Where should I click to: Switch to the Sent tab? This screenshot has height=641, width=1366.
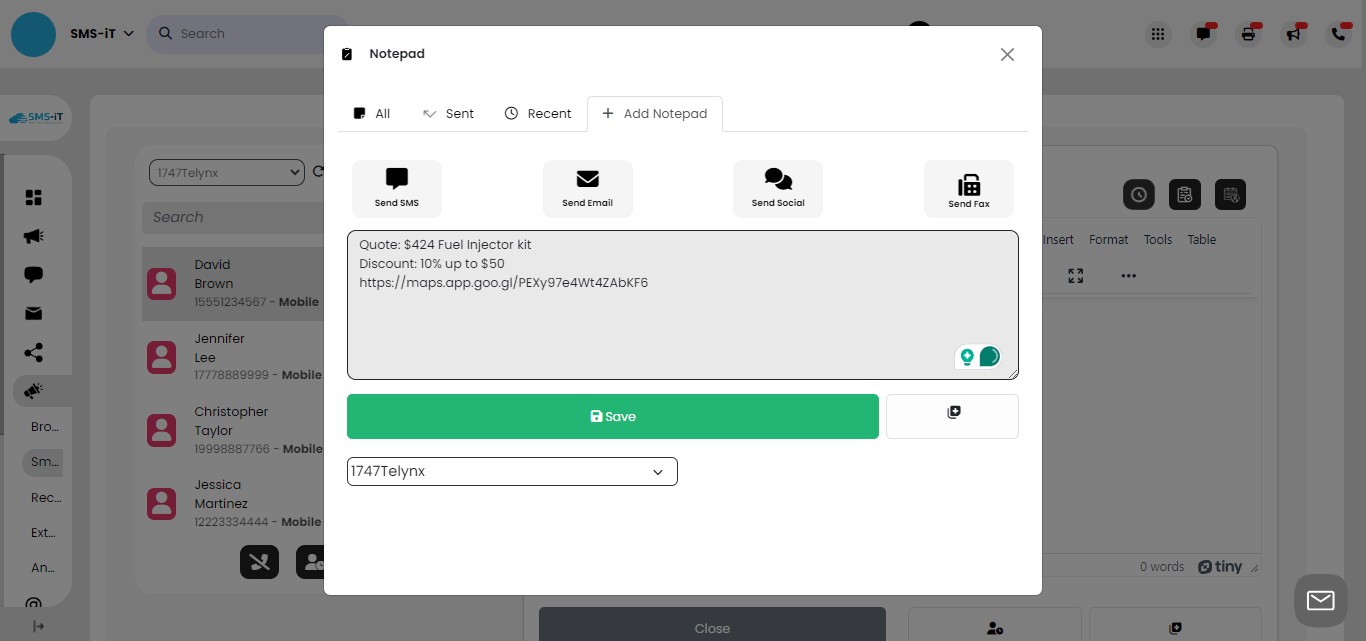(448, 113)
